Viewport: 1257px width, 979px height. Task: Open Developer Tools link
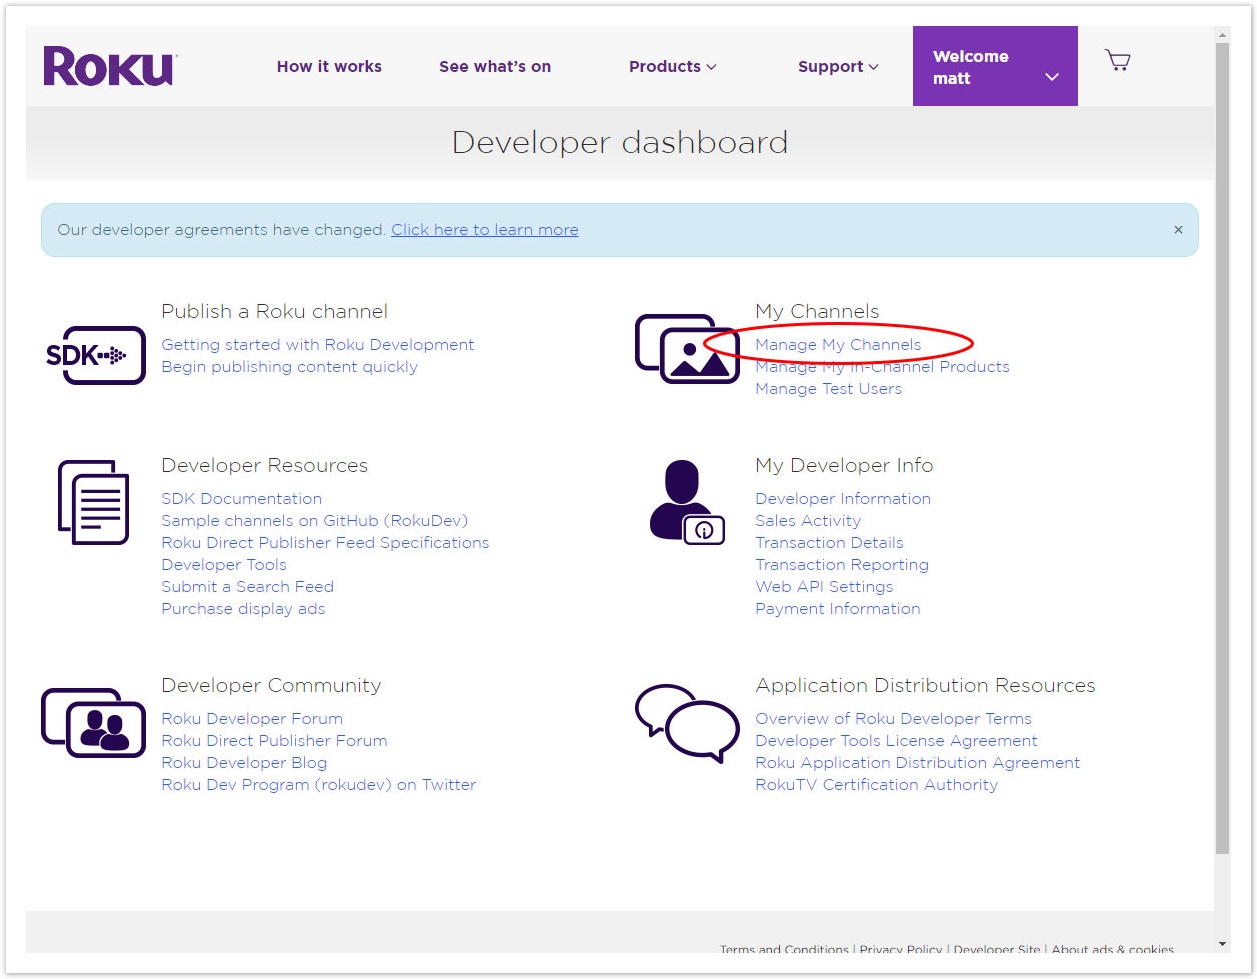(224, 565)
